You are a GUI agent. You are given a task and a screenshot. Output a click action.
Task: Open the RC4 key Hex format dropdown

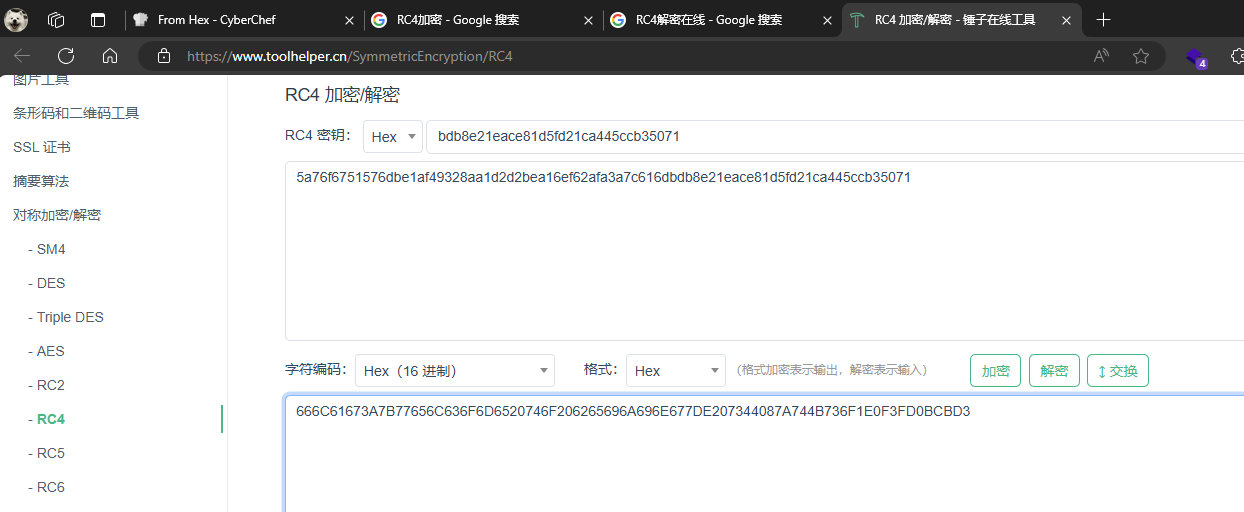click(x=393, y=137)
